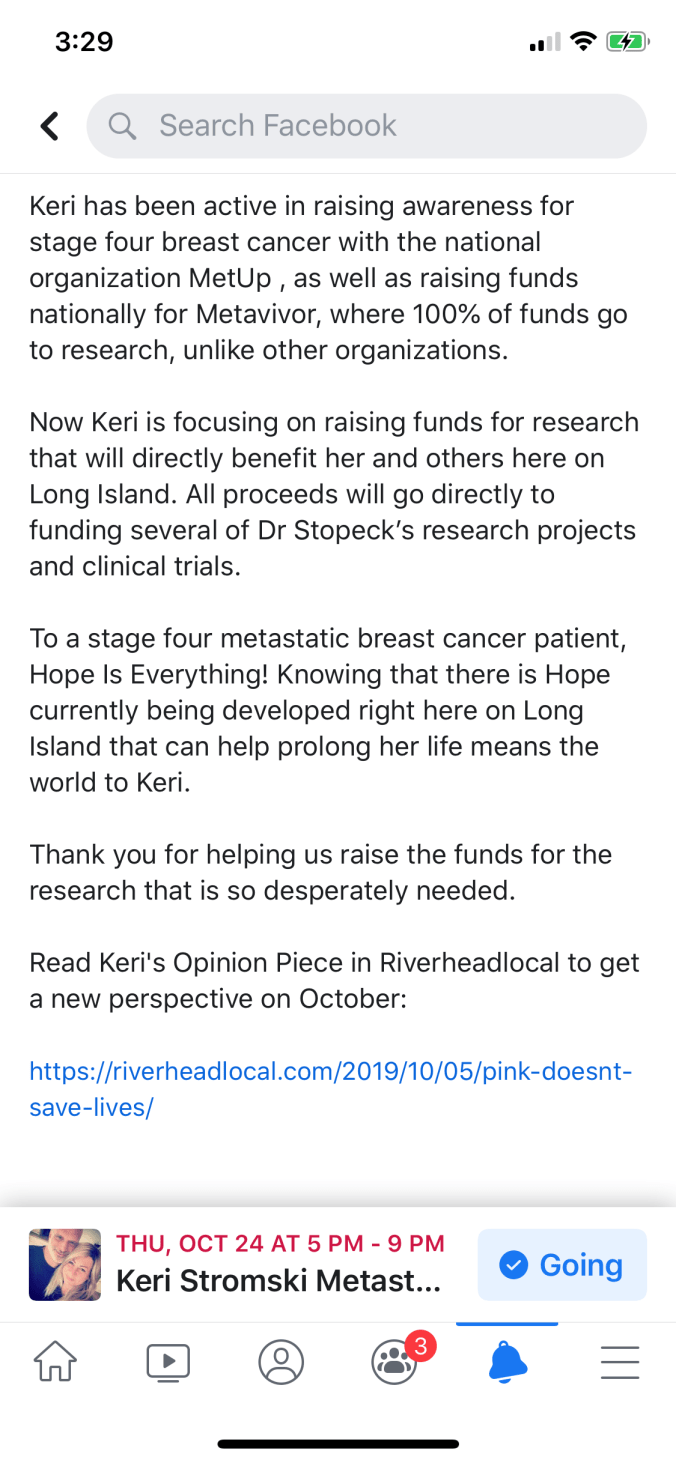
Task: Tap the Keri Stromski event title
Action: point(278,1281)
